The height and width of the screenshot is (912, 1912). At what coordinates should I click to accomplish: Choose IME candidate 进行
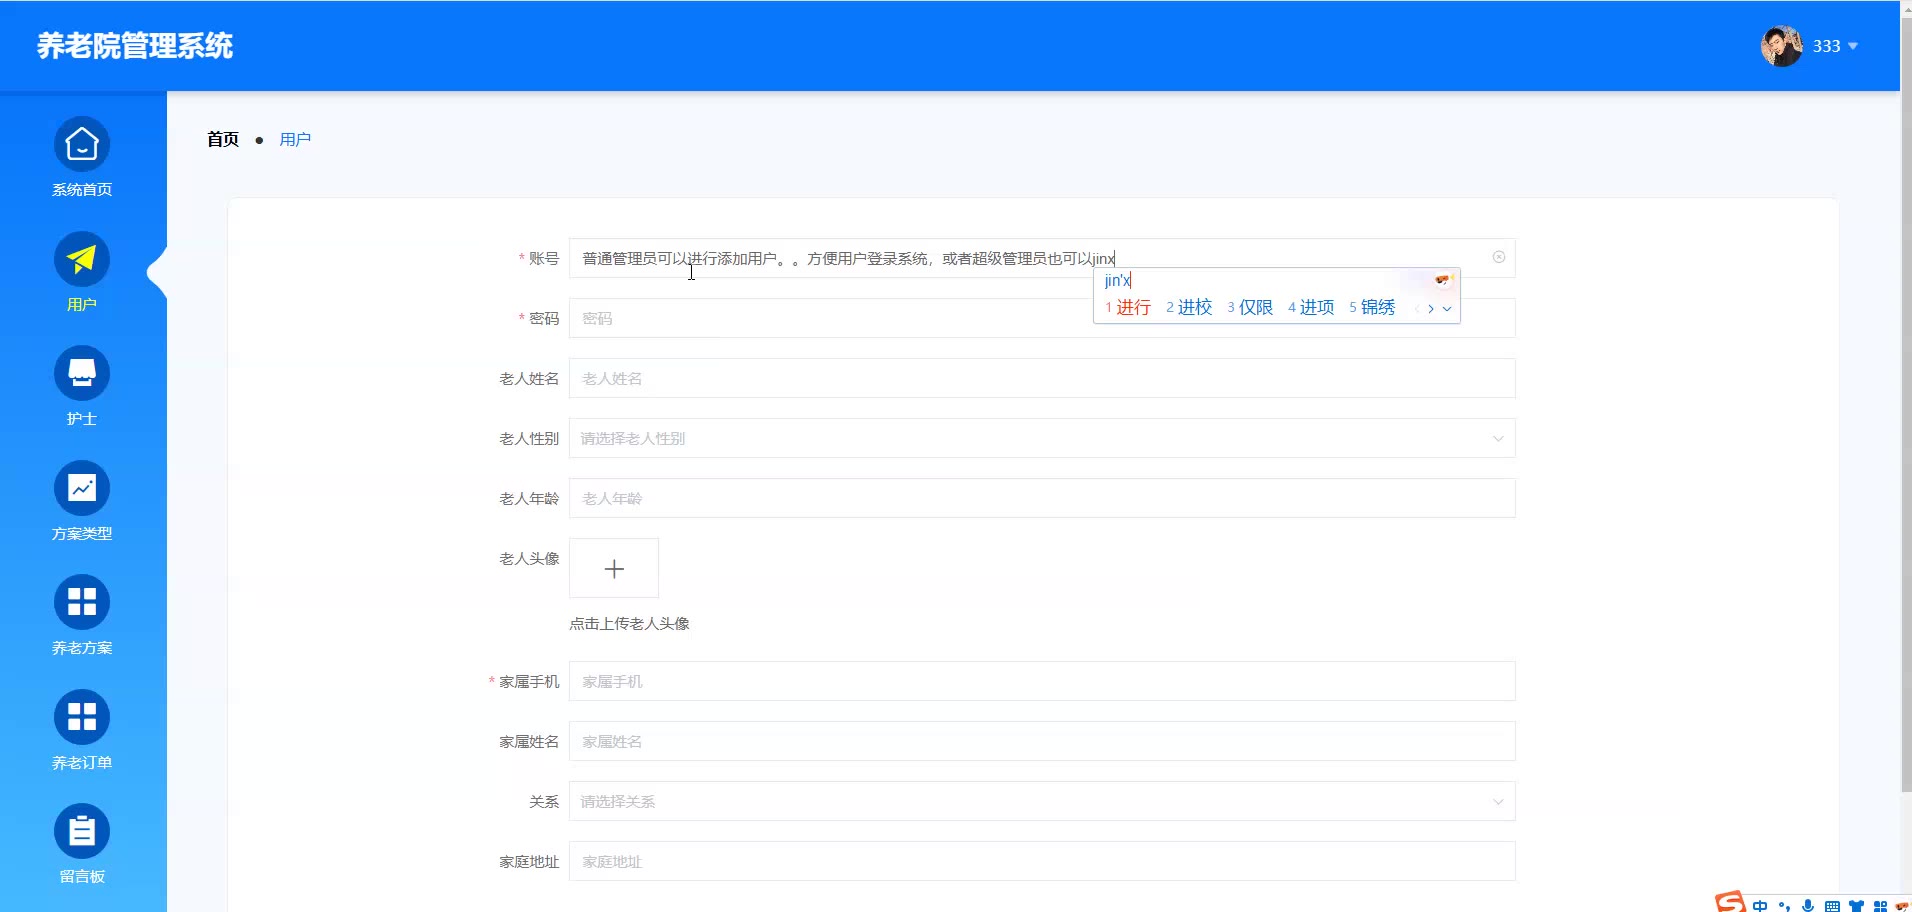coord(1132,308)
